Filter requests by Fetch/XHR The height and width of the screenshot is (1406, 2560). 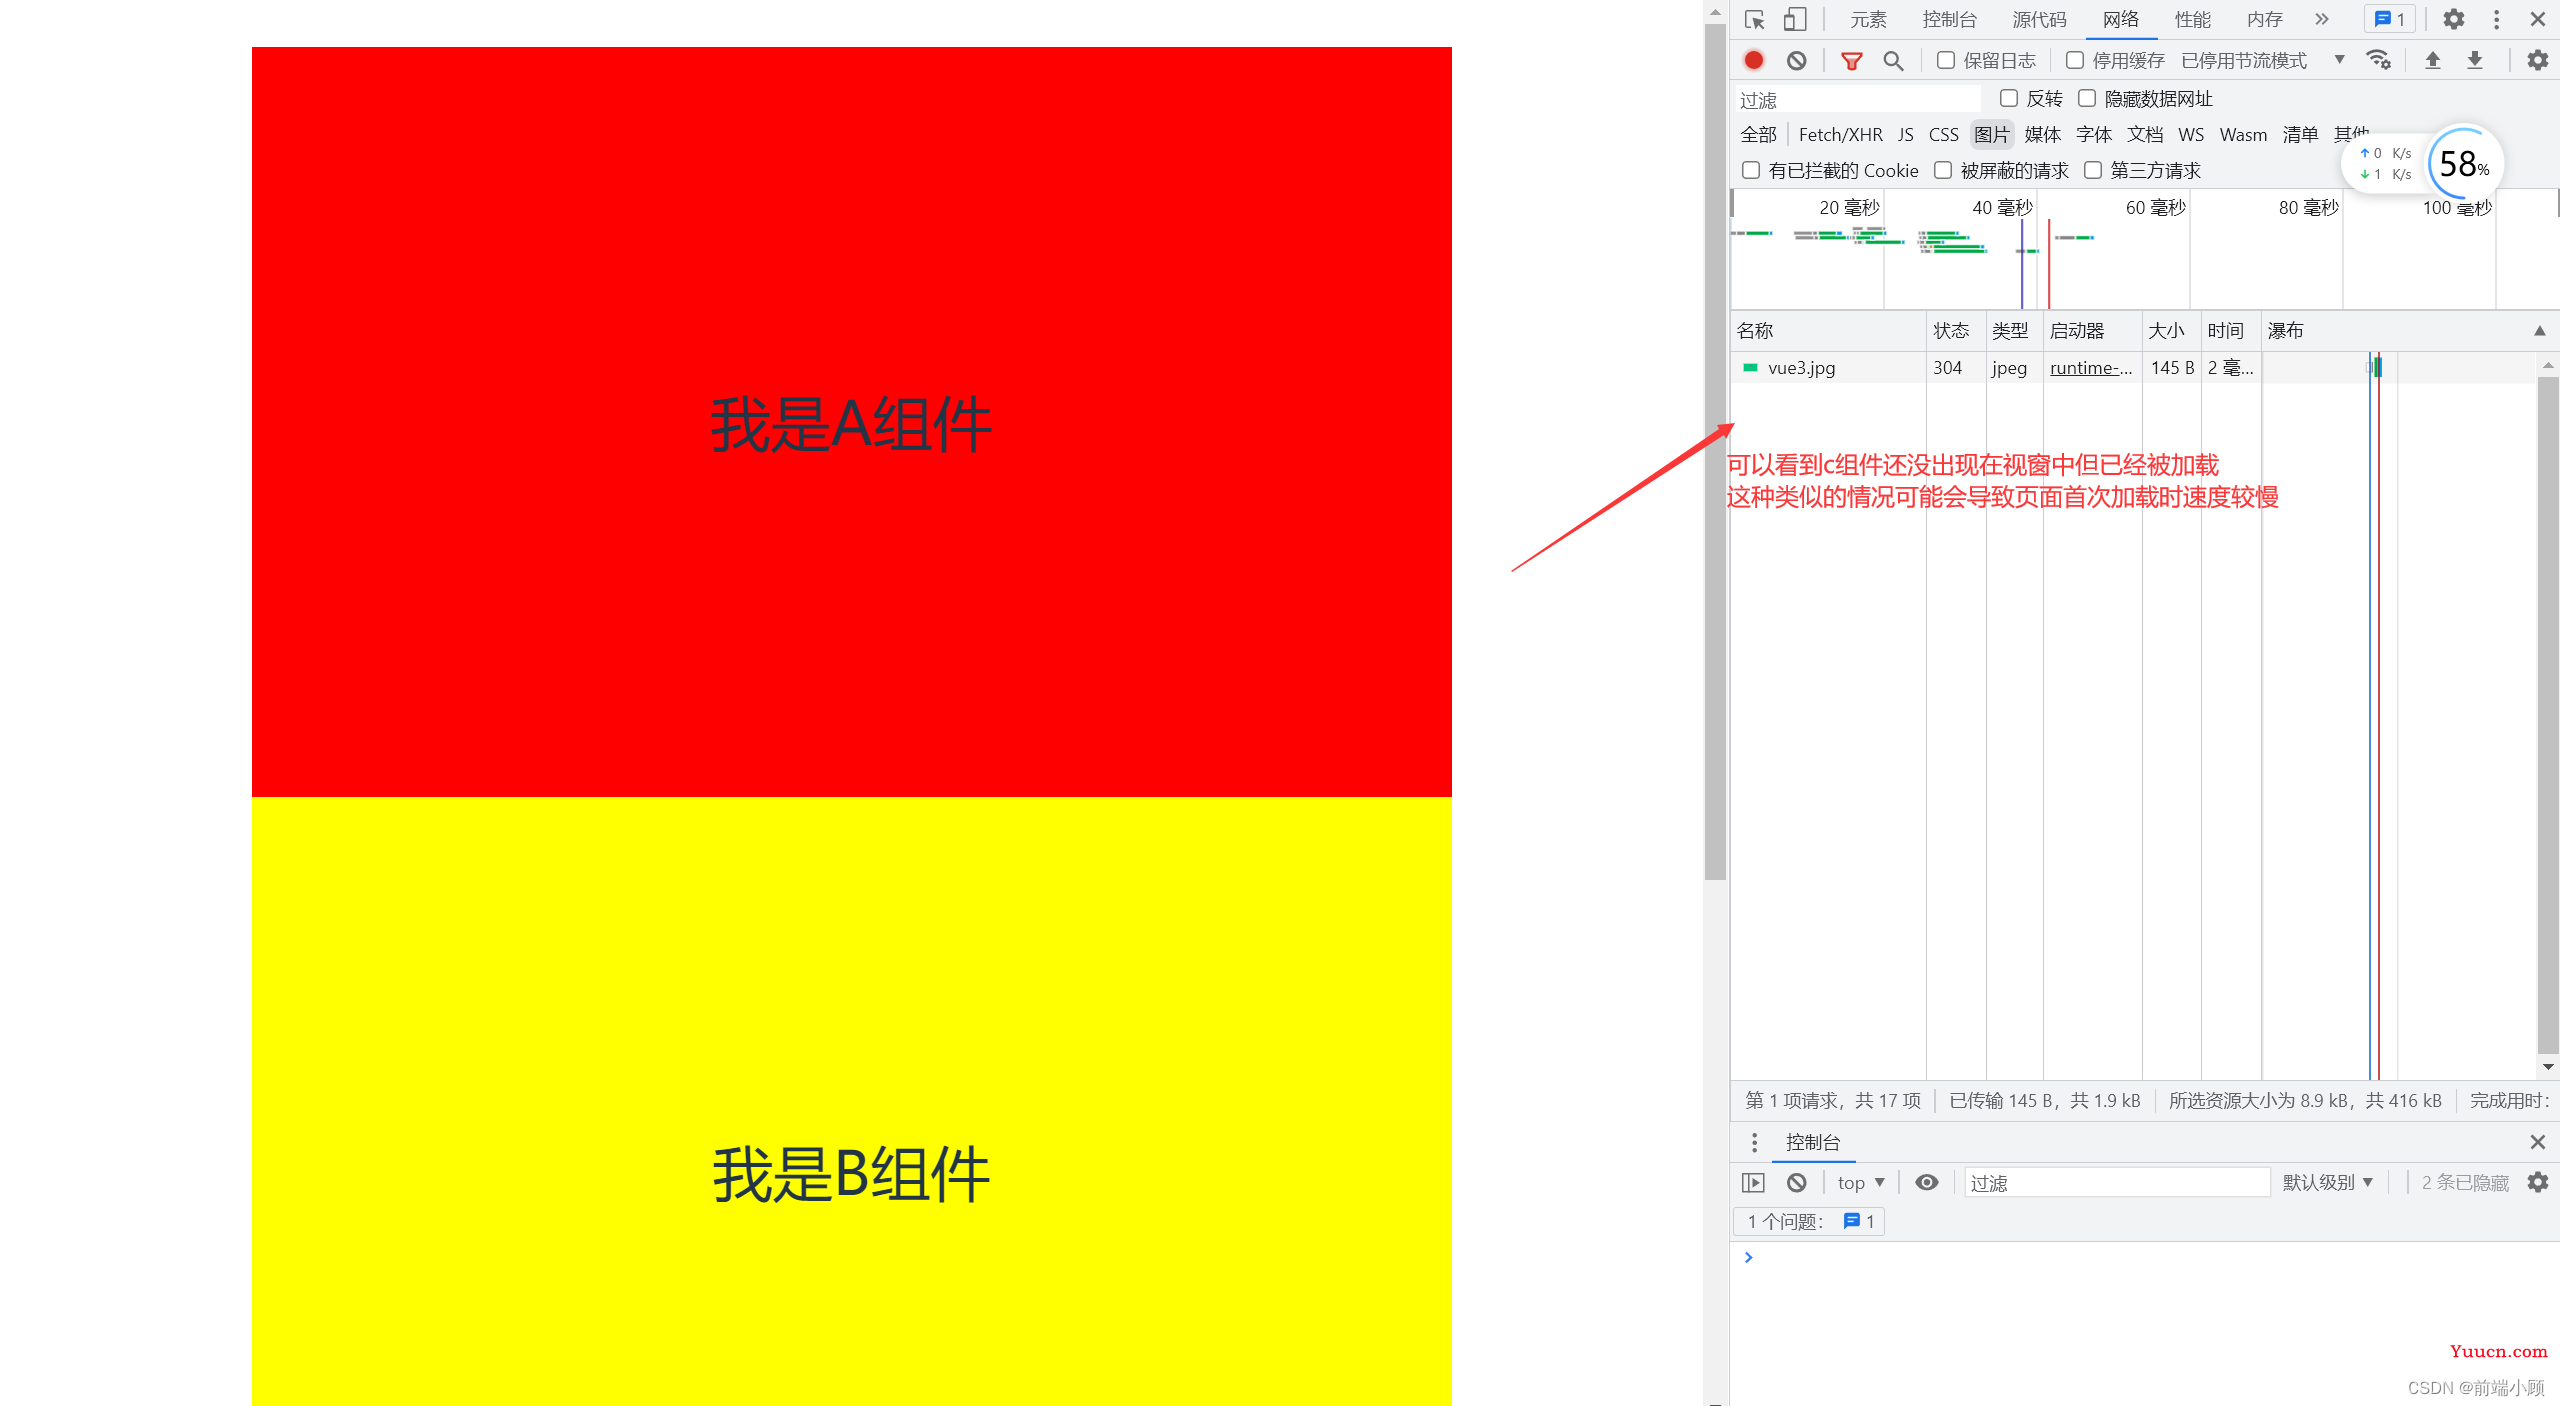point(1840,134)
